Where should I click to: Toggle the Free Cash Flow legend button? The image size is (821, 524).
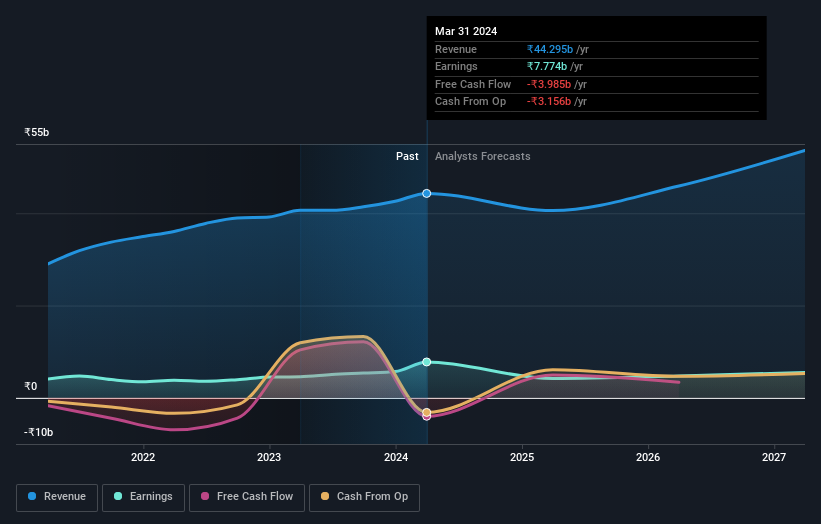coord(247,497)
